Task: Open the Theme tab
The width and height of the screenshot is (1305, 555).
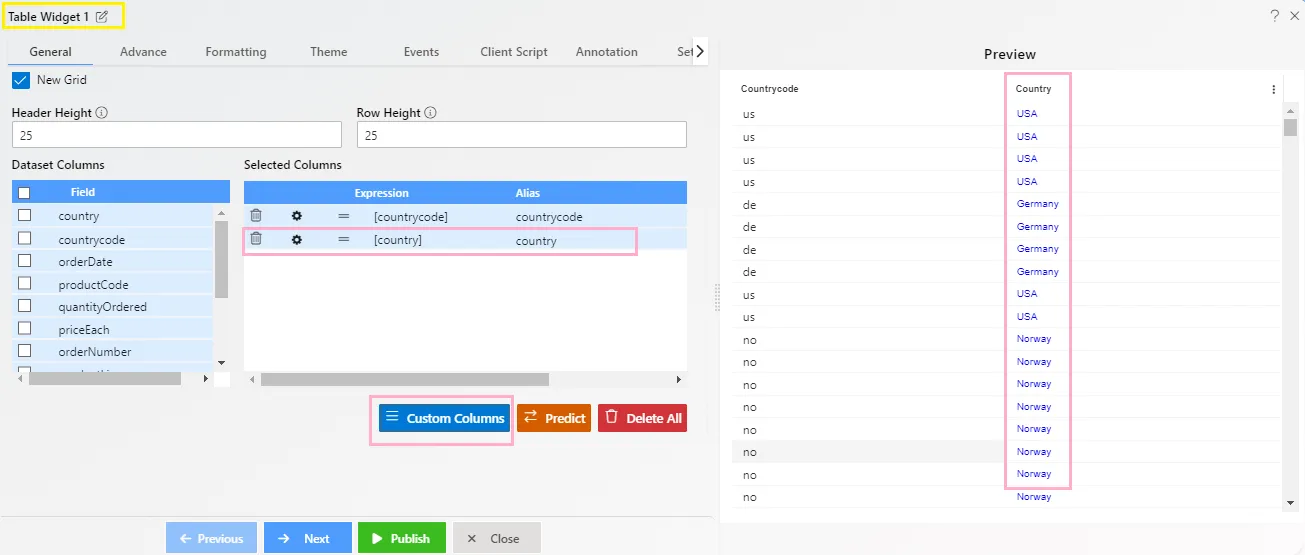Action: point(329,52)
